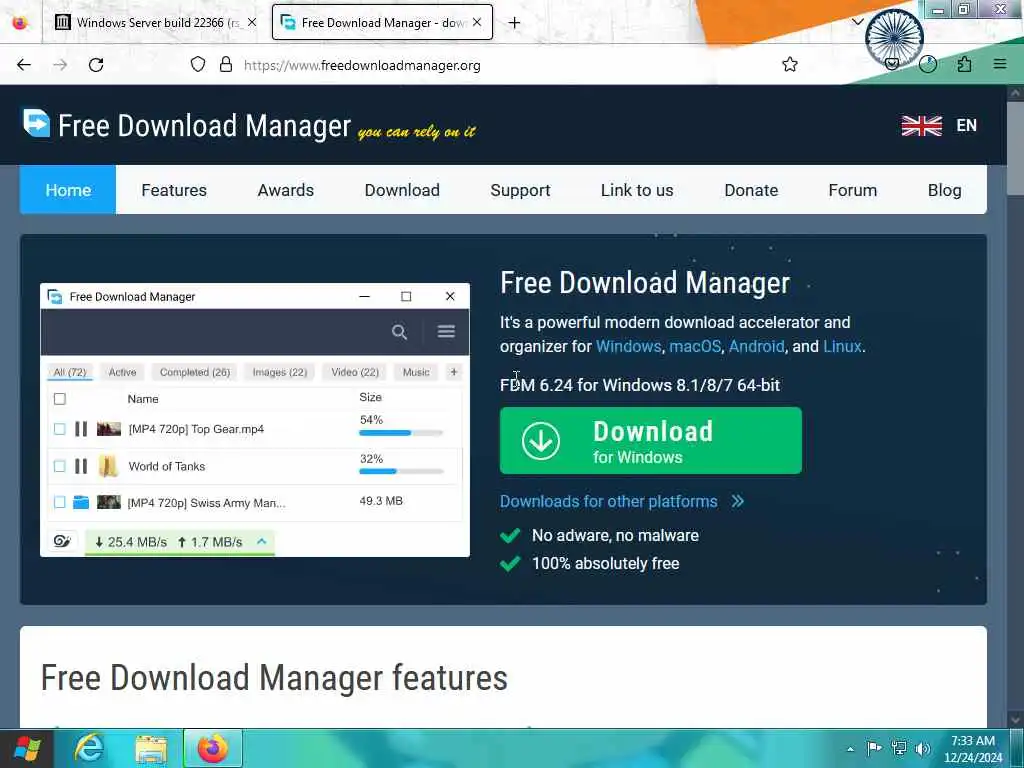Screen dimensions: 1024x768
Task: Click the Free Download Manager site logo
Action: (x=186, y=125)
